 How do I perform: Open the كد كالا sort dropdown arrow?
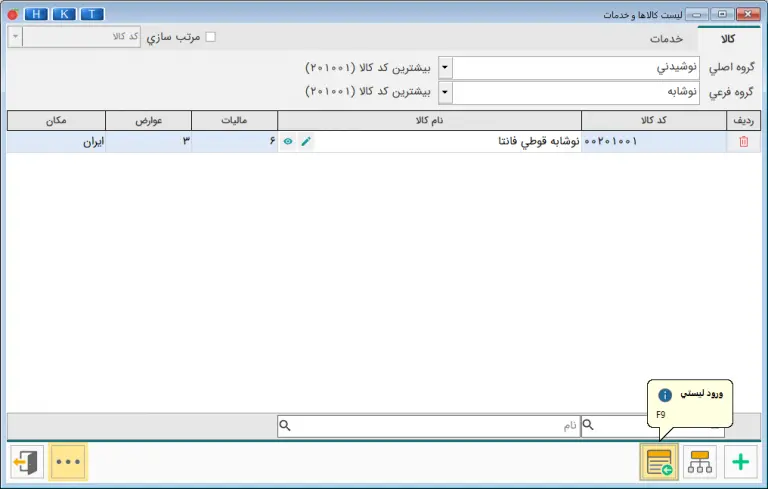pos(15,36)
